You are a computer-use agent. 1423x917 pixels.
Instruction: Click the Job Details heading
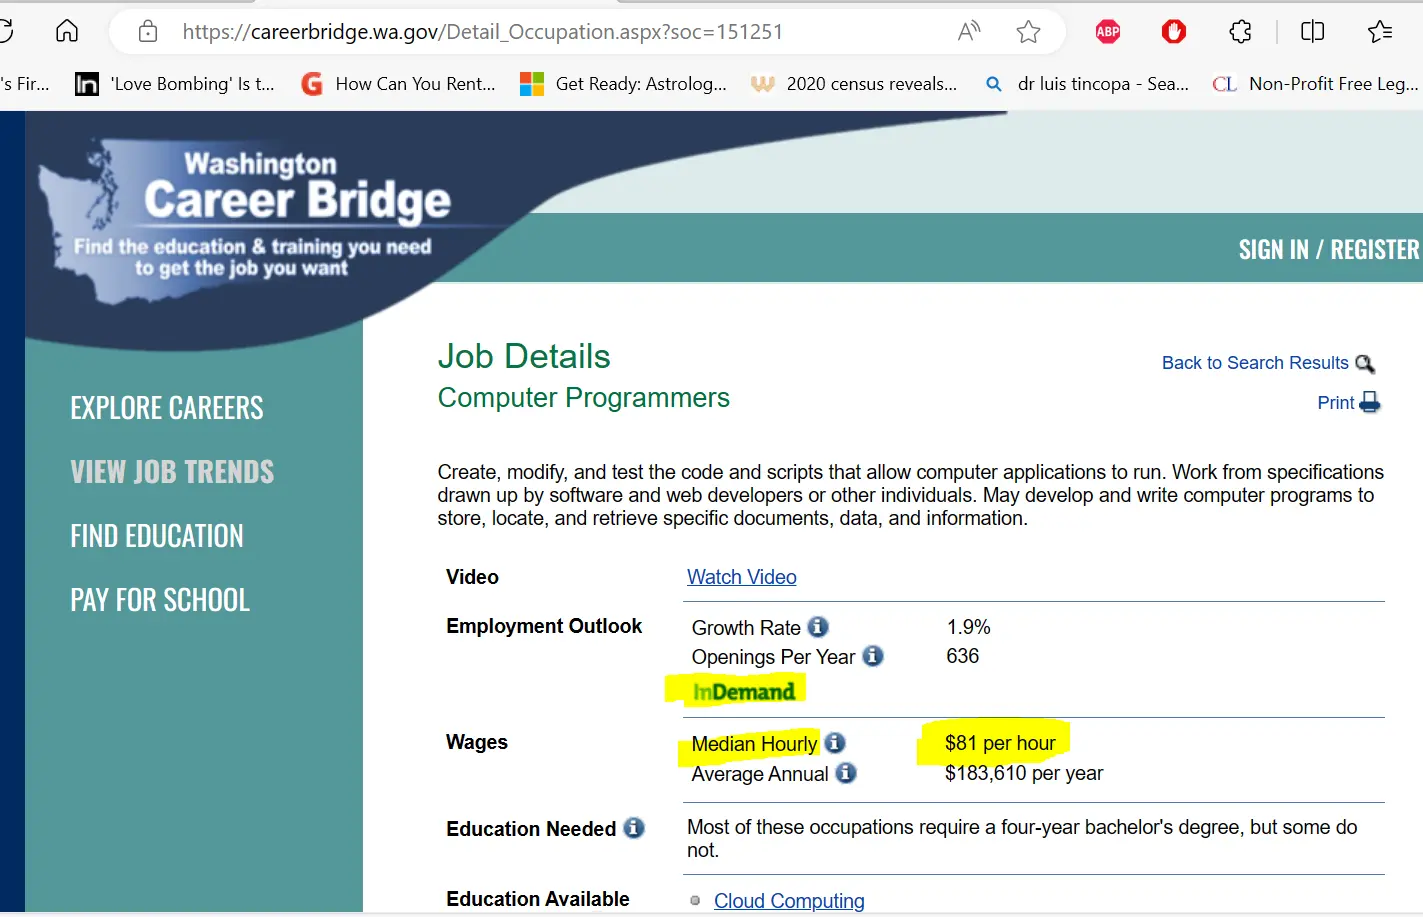click(524, 357)
